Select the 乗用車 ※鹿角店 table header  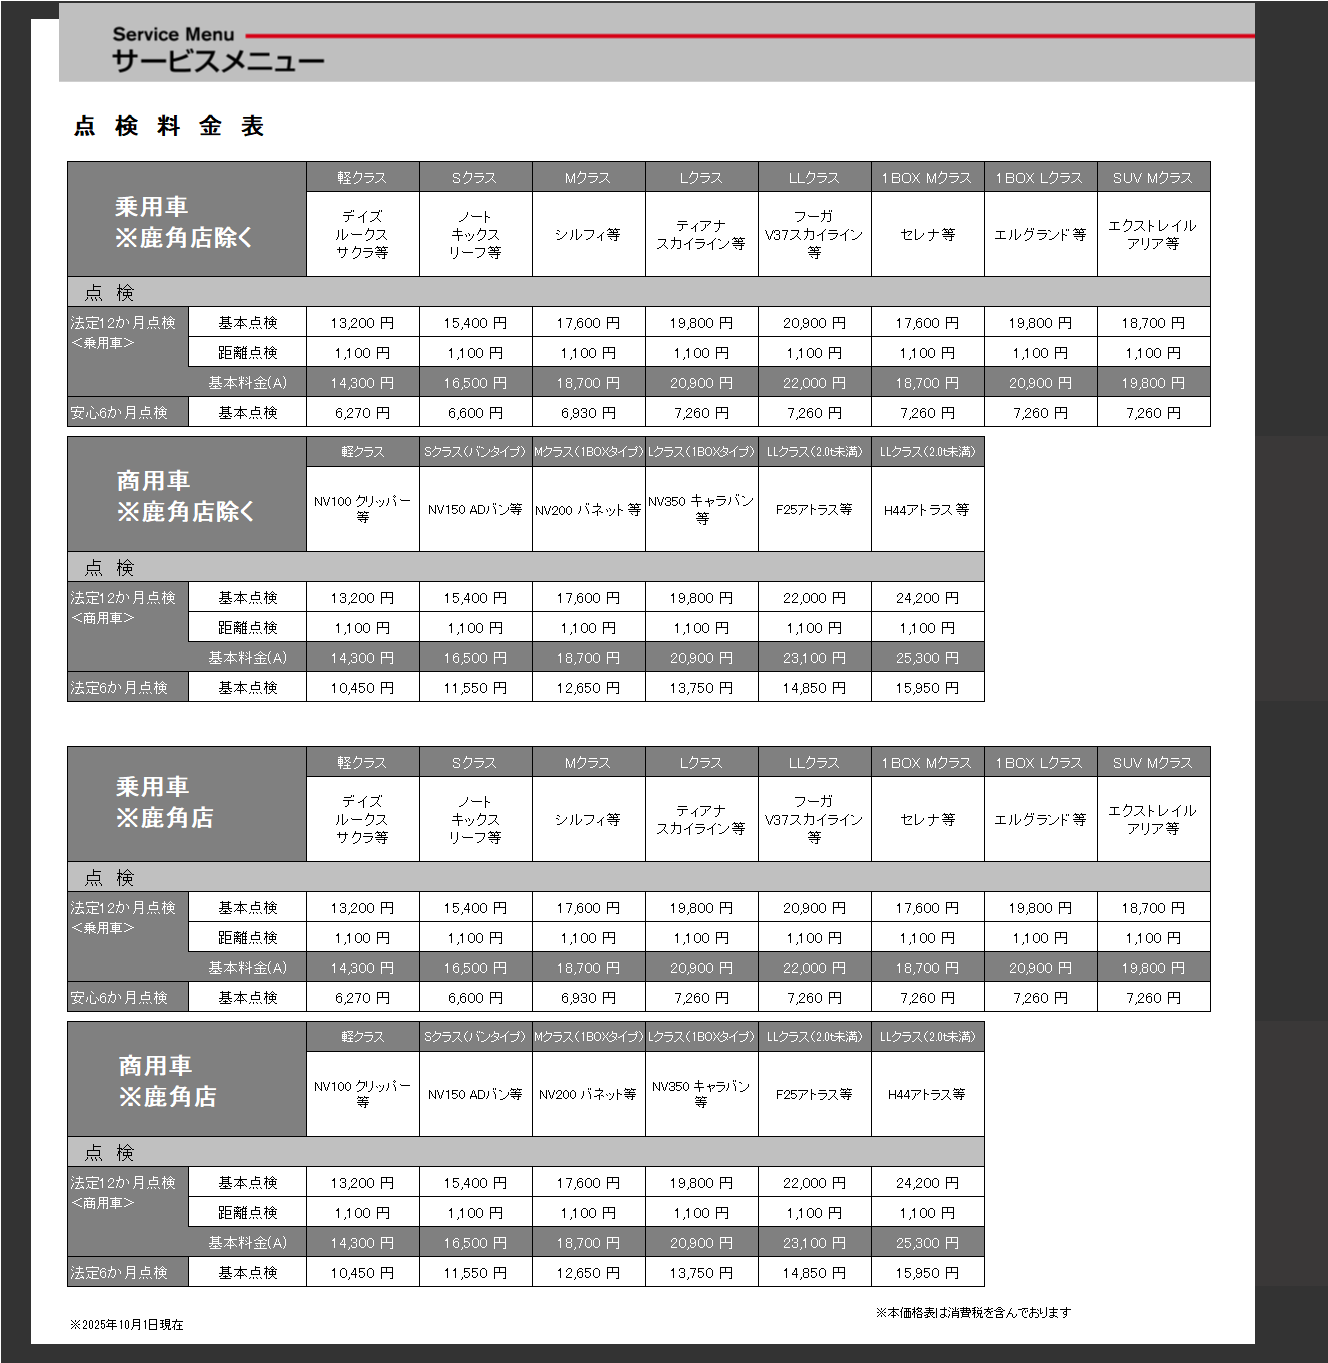(165, 803)
